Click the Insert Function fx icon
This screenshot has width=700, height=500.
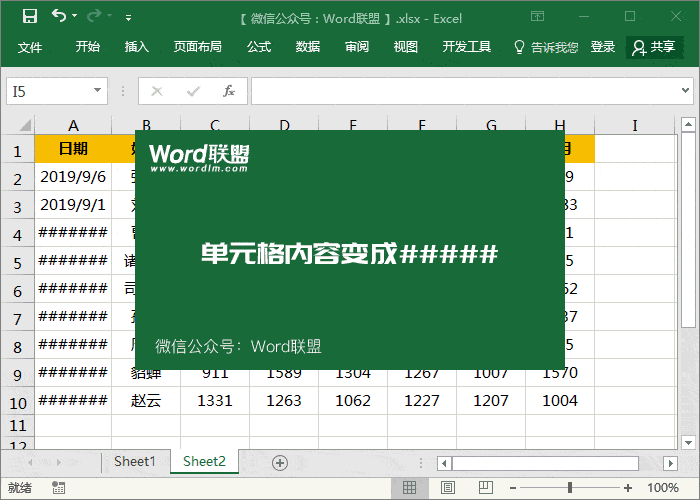point(229,91)
